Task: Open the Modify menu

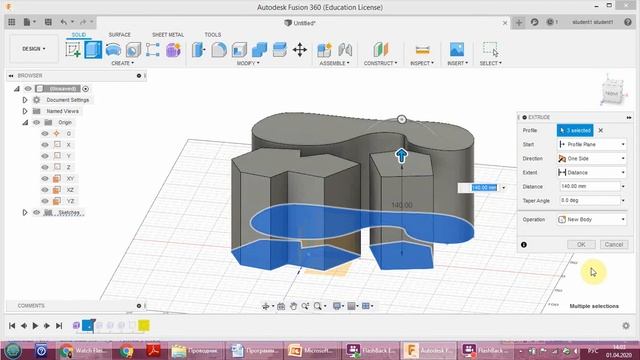Action: click(248, 63)
